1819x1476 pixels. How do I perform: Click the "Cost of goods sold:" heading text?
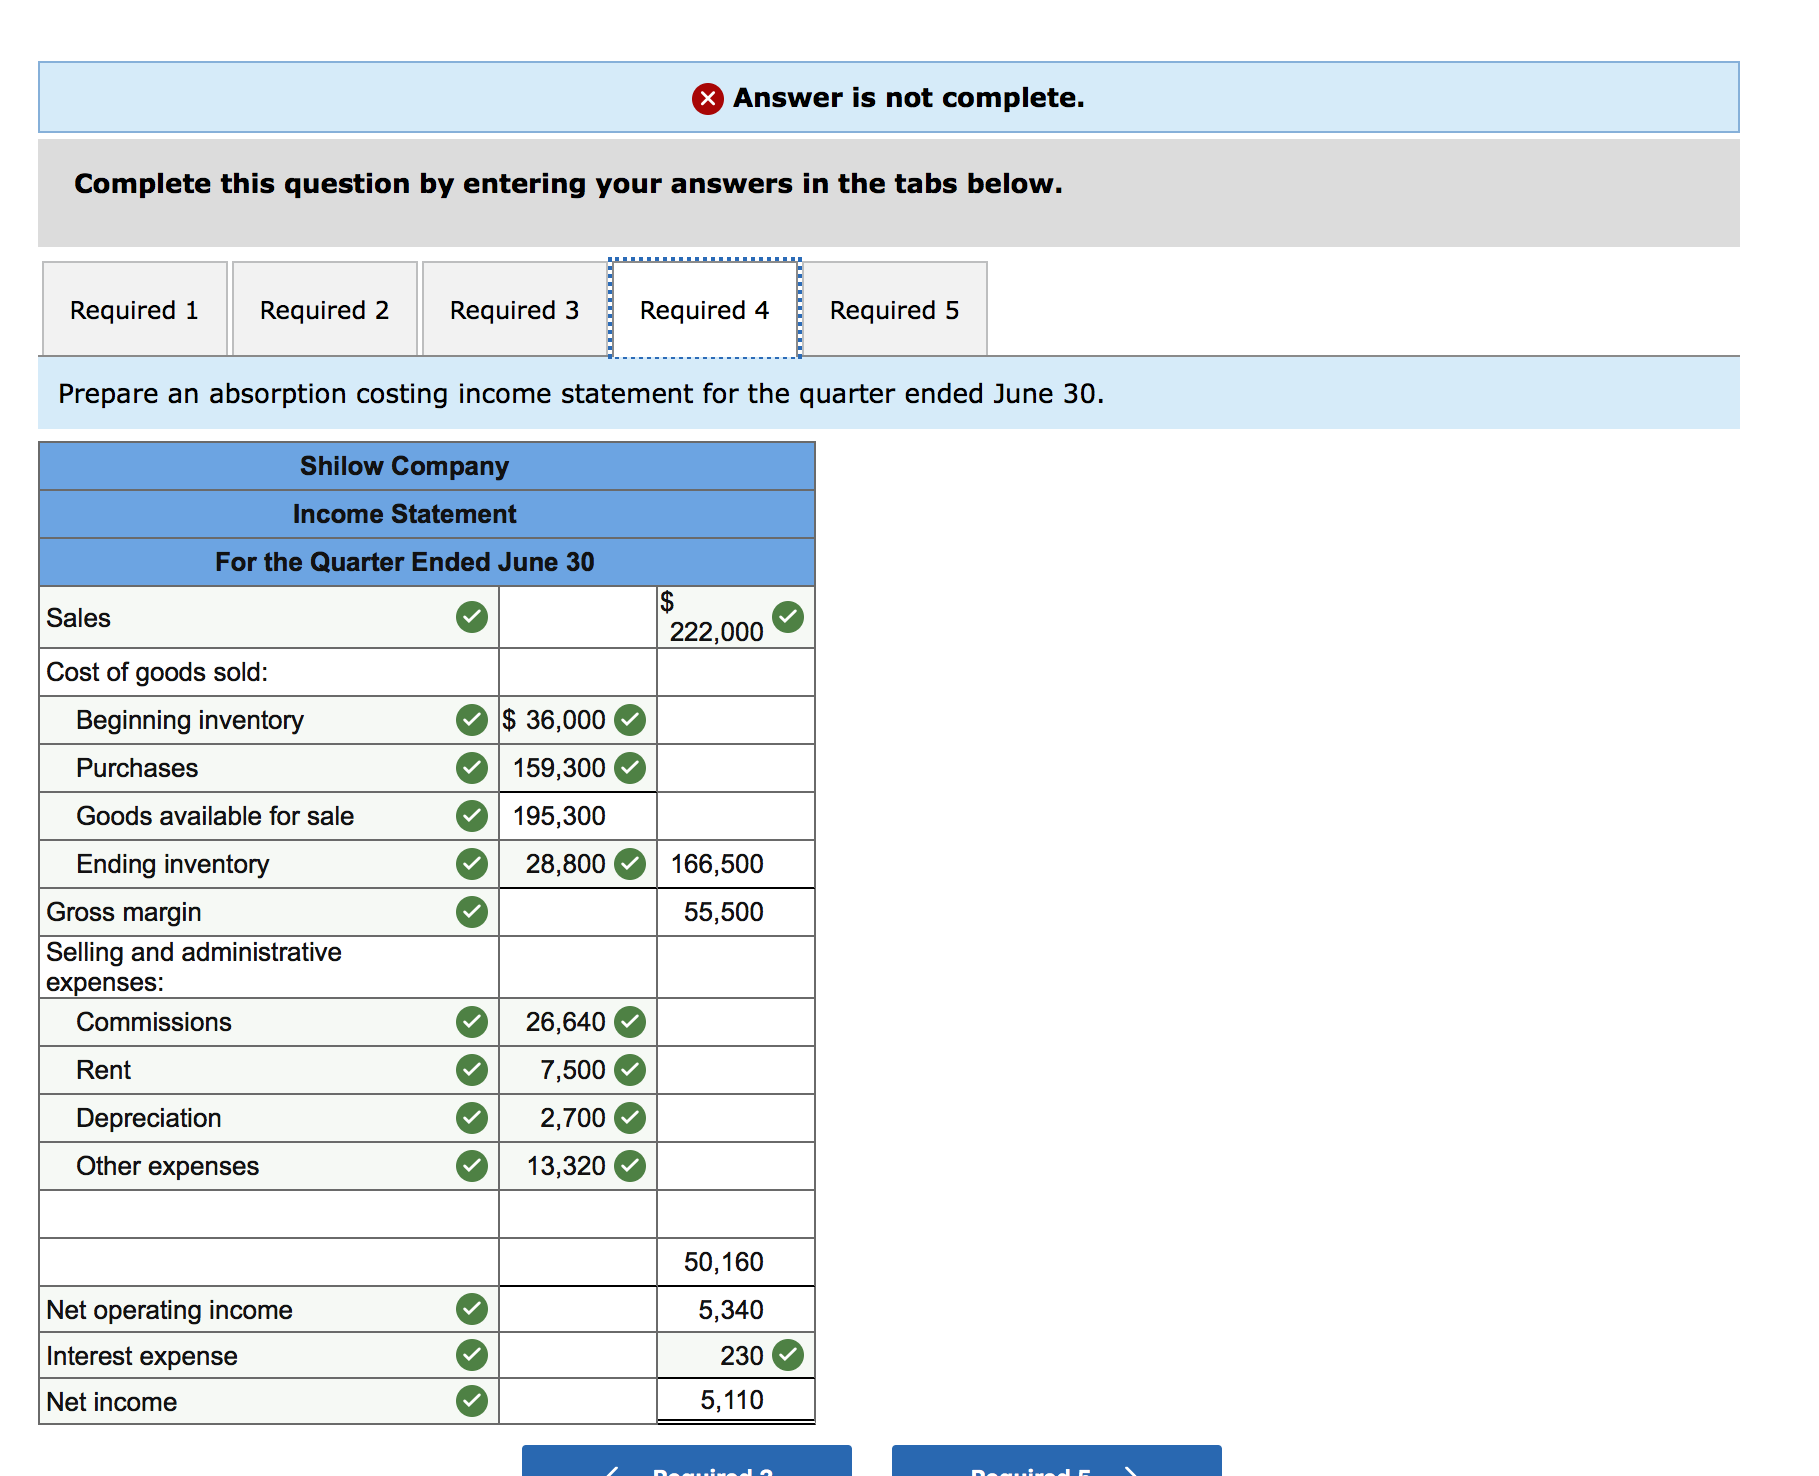[157, 672]
